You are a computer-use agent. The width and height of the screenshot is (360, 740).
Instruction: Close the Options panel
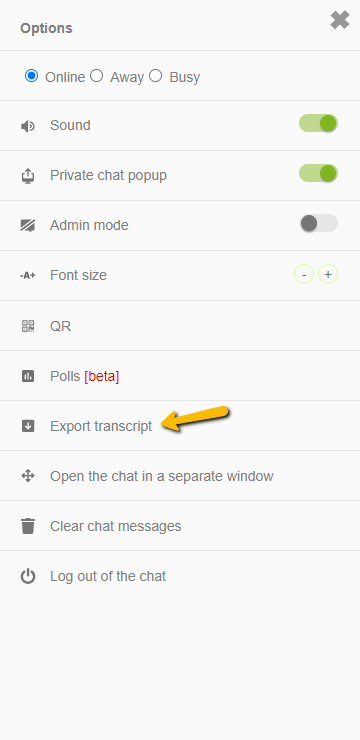[340, 20]
